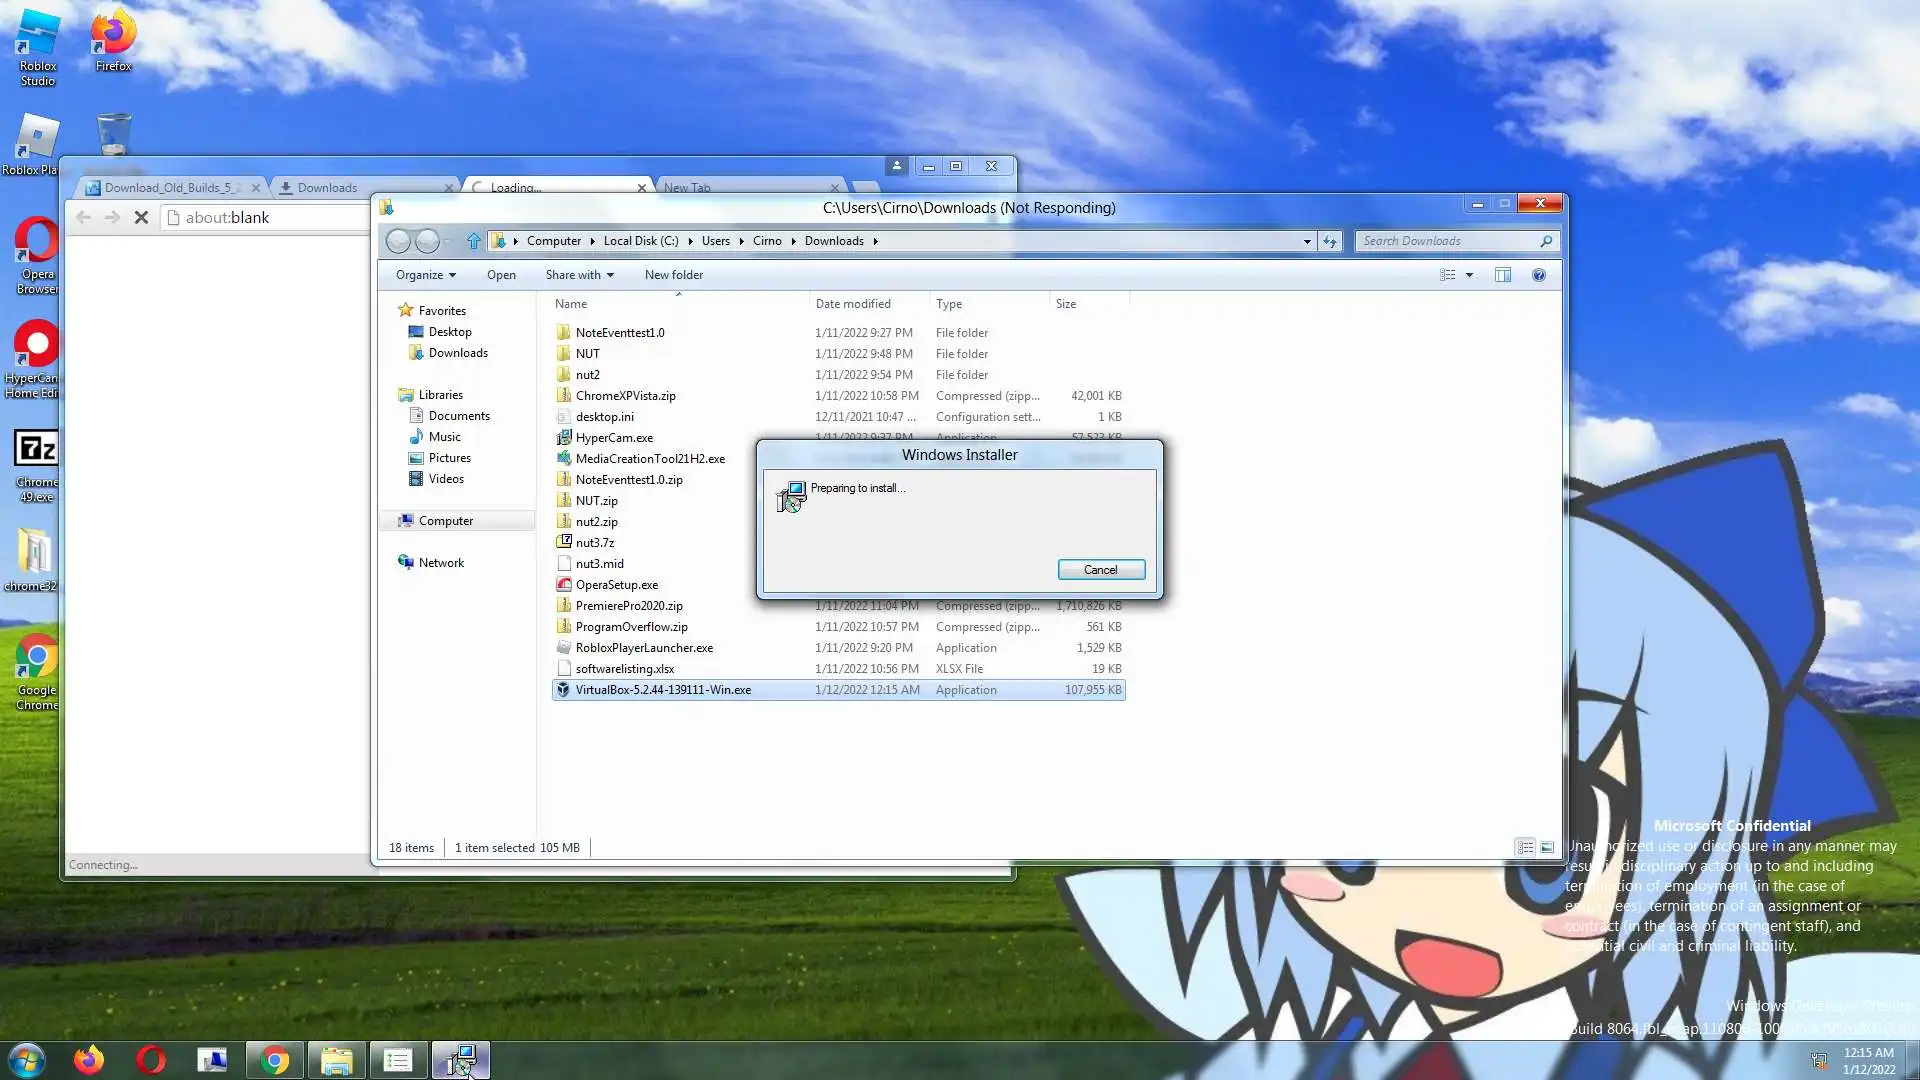Select Computer in navigation pane
This screenshot has width=1920, height=1080.
click(x=445, y=521)
